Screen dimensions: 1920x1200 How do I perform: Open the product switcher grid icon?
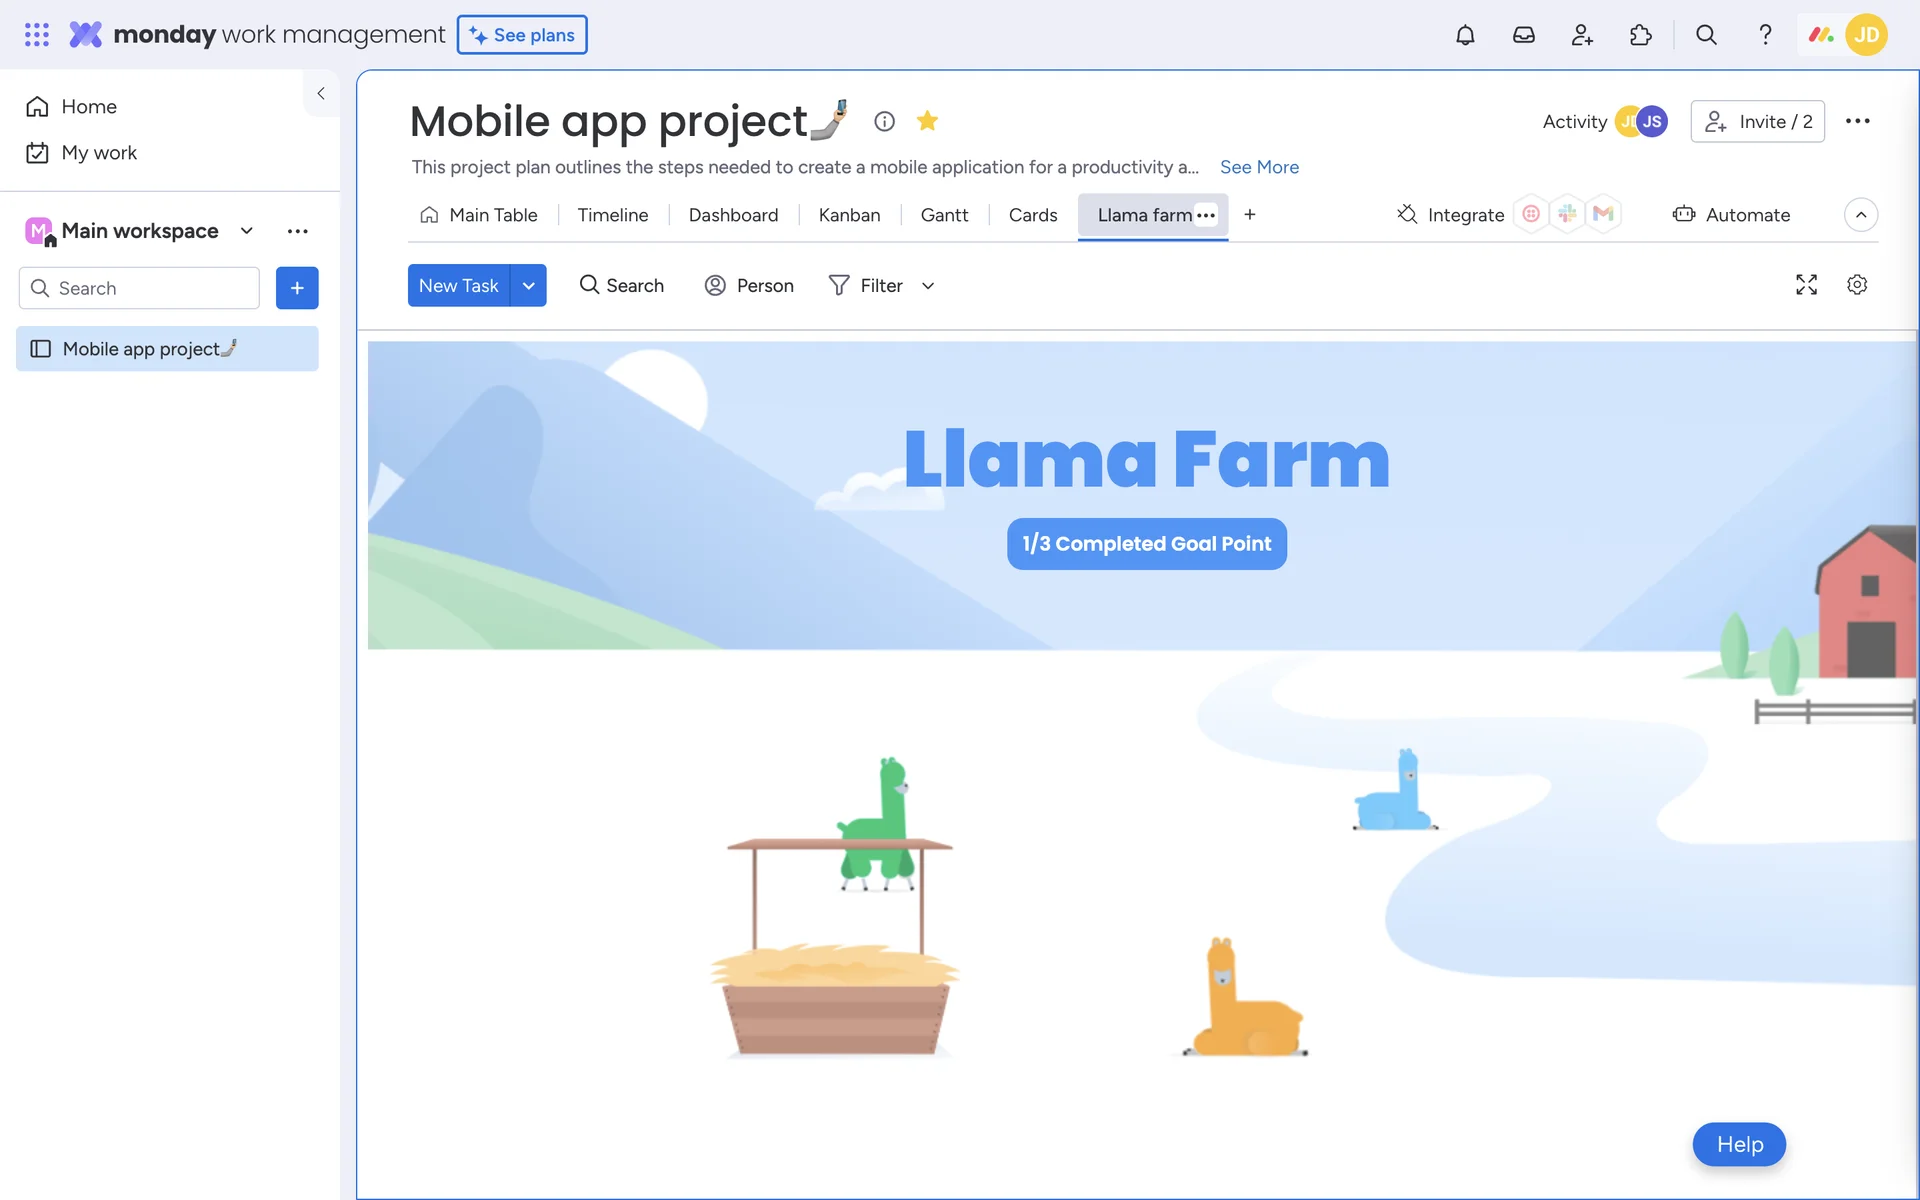coord(37,35)
